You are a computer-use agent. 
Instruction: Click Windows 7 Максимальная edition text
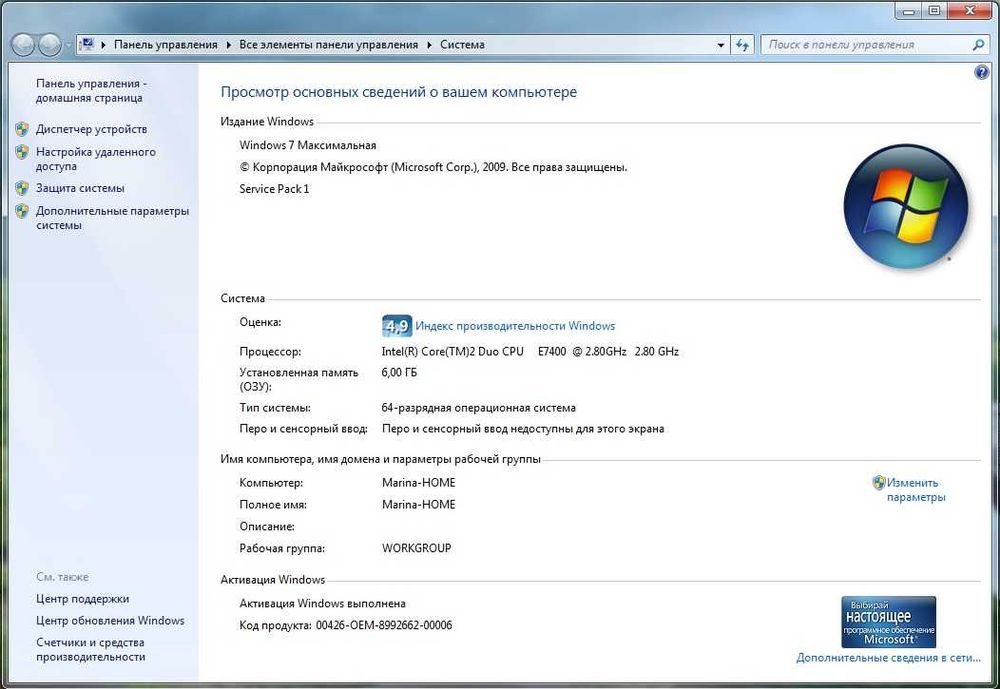[x=308, y=145]
